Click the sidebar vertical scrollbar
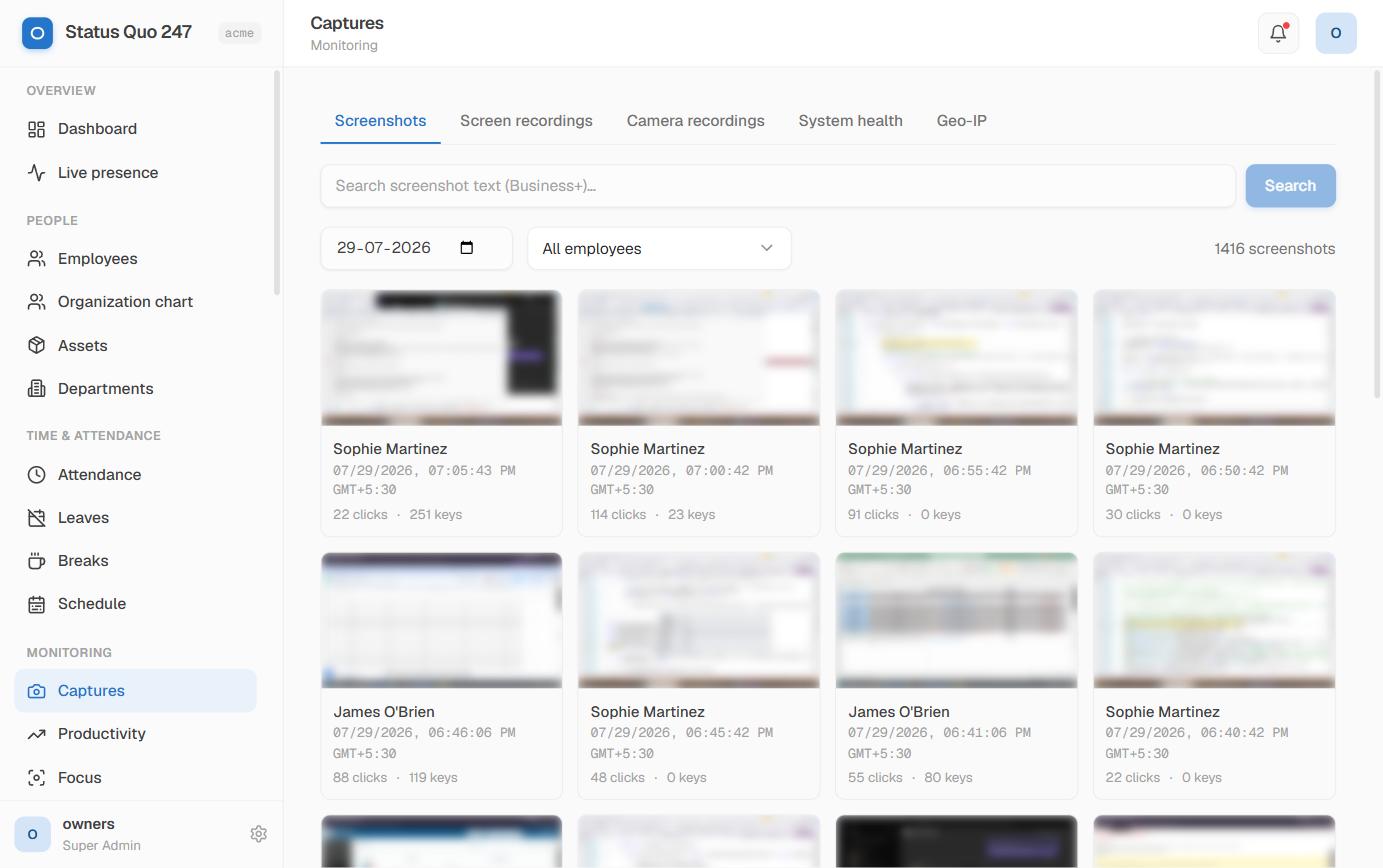This screenshot has width=1383, height=868. click(x=277, y=183)
